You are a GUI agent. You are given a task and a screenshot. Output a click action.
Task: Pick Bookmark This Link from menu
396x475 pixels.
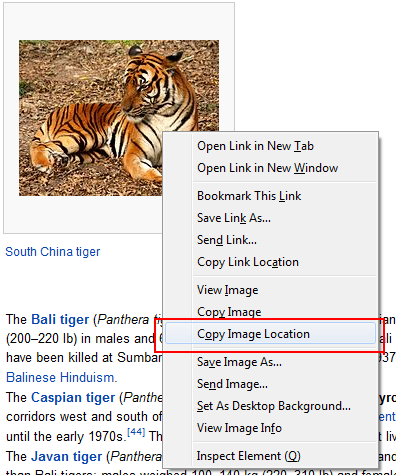(x=270, y=196)
